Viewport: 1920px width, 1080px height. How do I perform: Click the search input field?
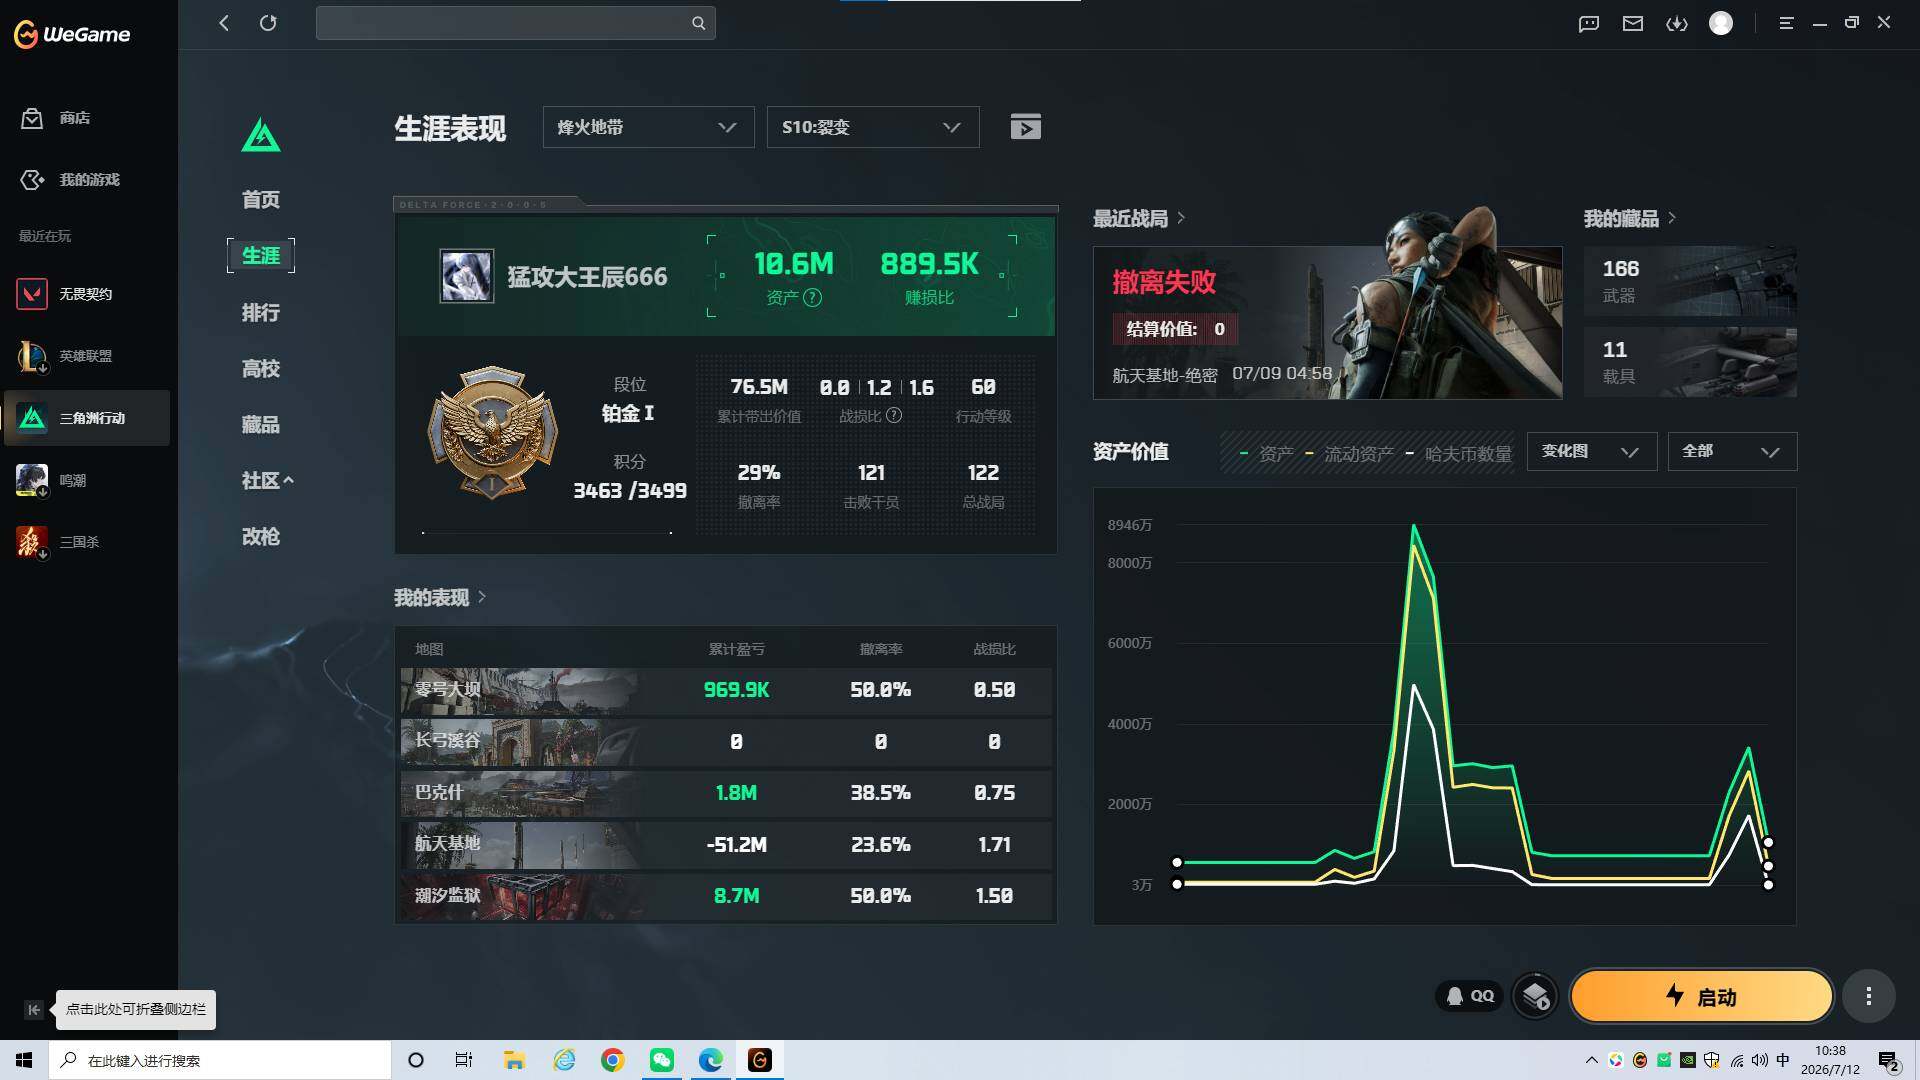515,23
